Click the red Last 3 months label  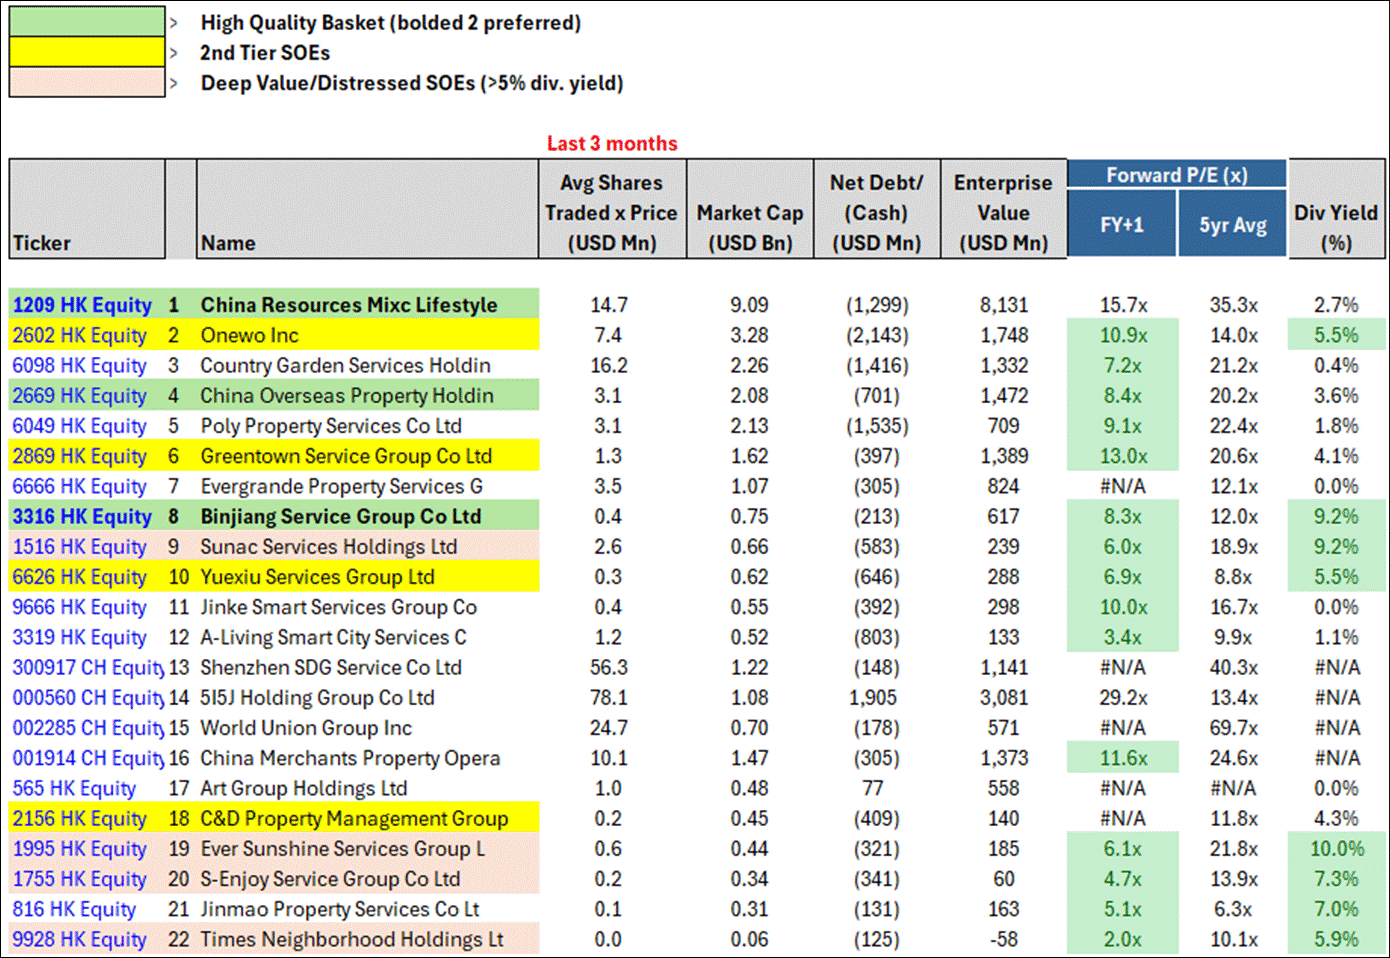pos(612,143)
